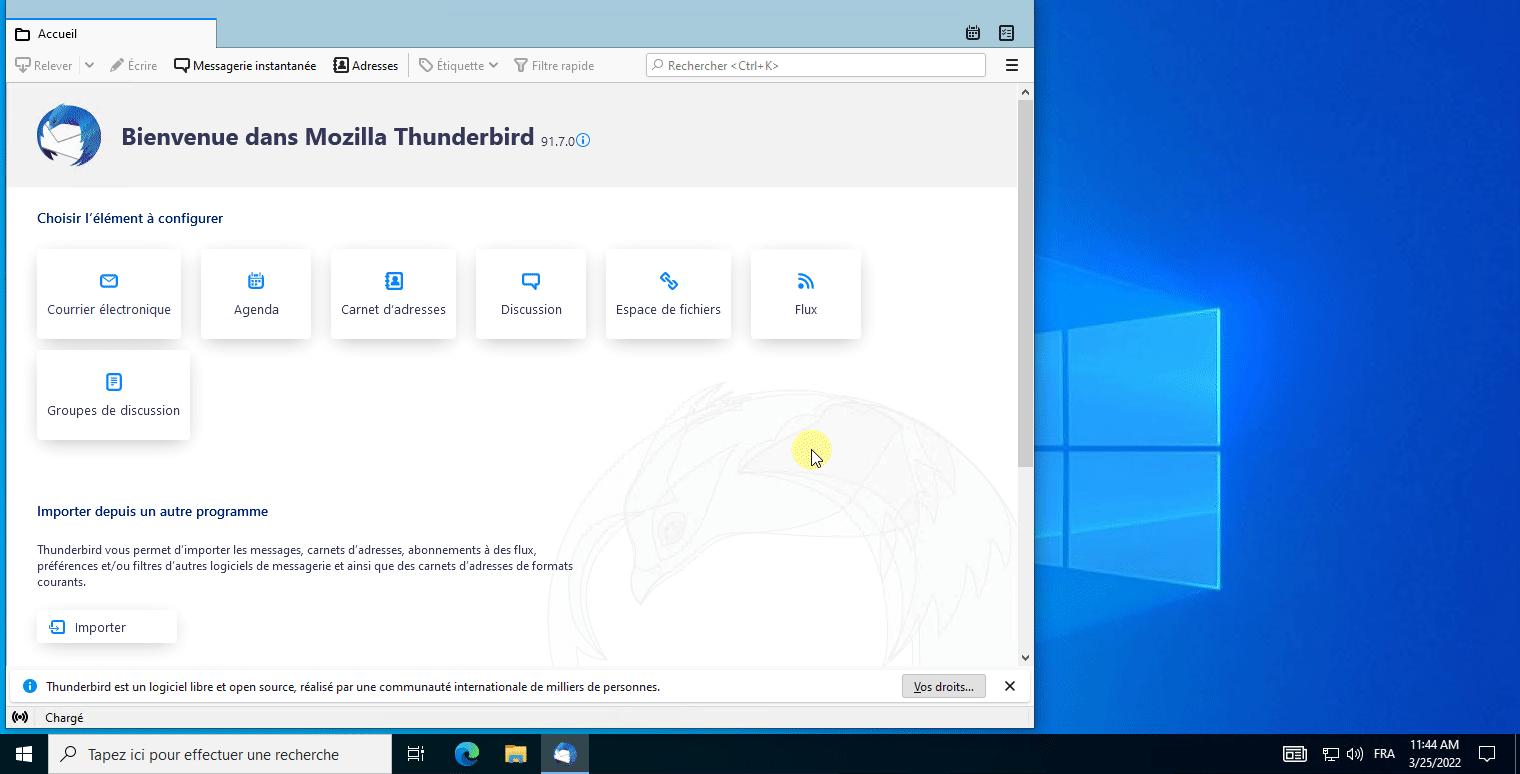This screenshot has width=1520, height=774.
Task: Click the Flux feed card
Action: click(806, 294)
